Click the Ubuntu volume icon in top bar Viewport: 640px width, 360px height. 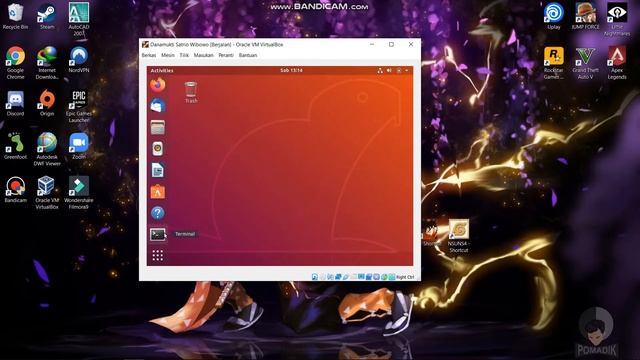[389, 71]
